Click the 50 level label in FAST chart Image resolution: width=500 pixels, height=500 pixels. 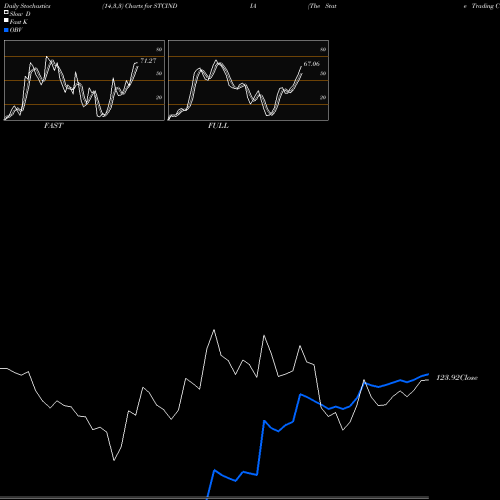159,73
